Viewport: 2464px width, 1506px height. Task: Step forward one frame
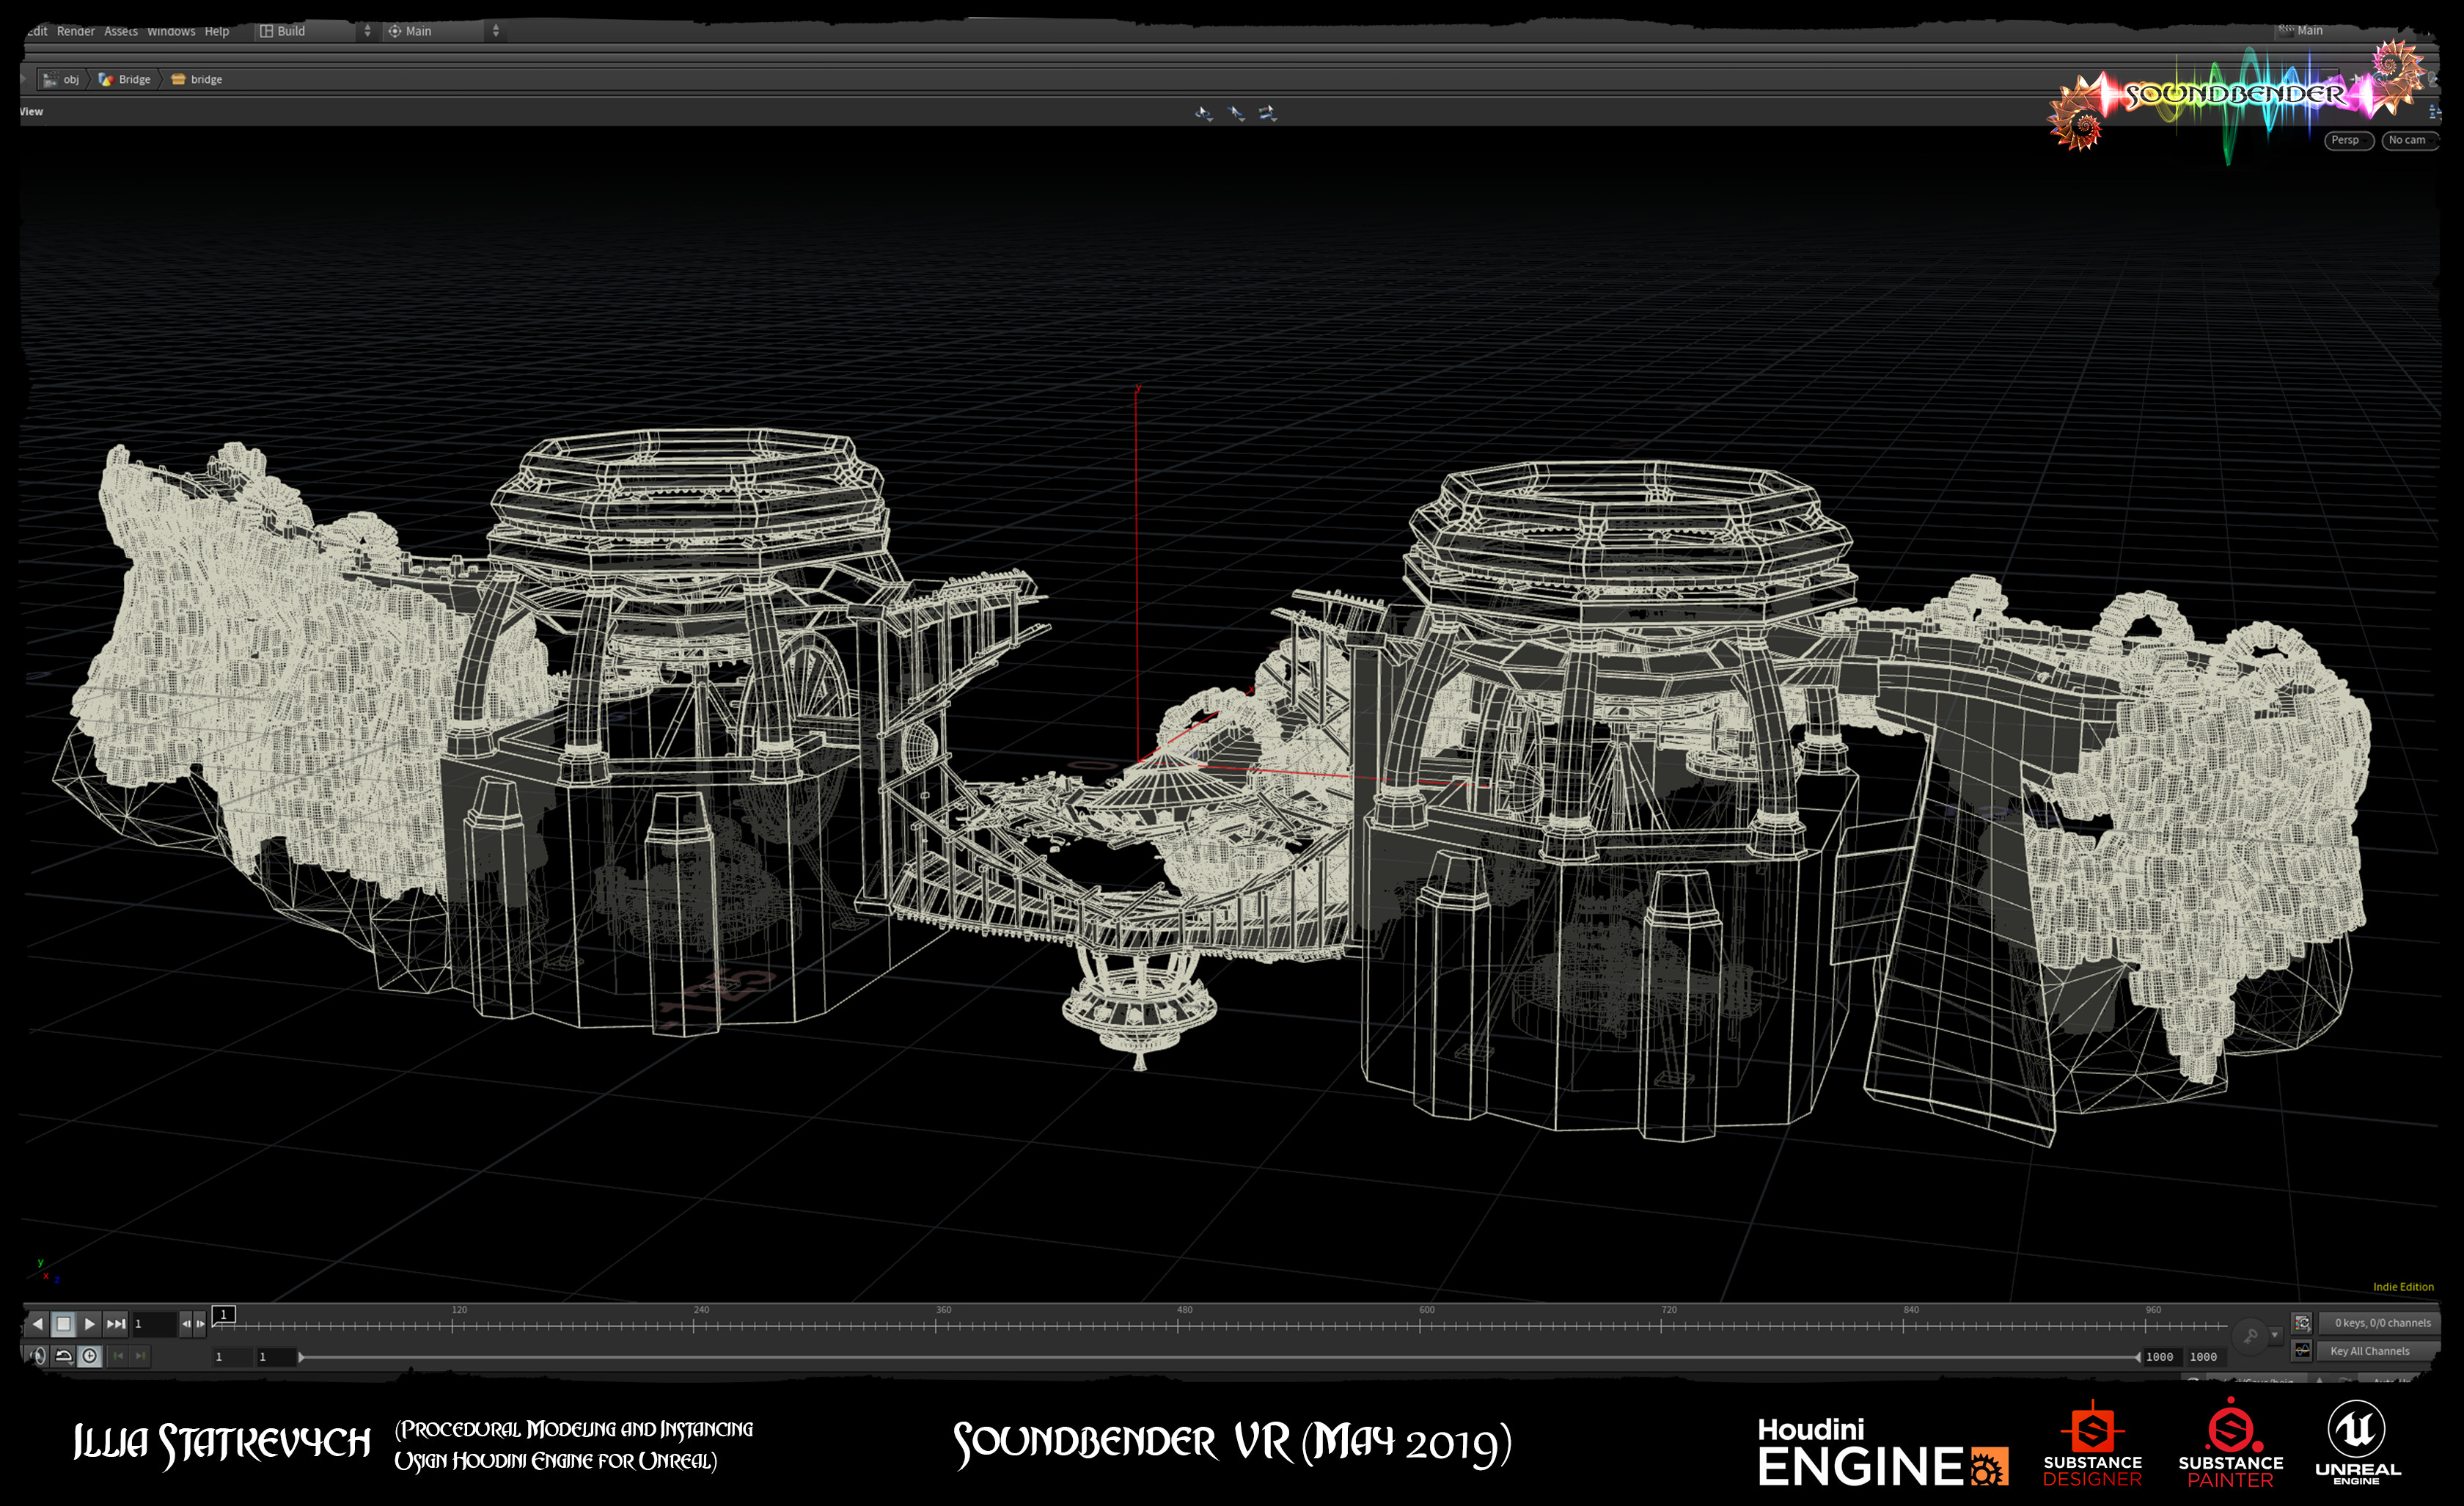point(200,1323)
